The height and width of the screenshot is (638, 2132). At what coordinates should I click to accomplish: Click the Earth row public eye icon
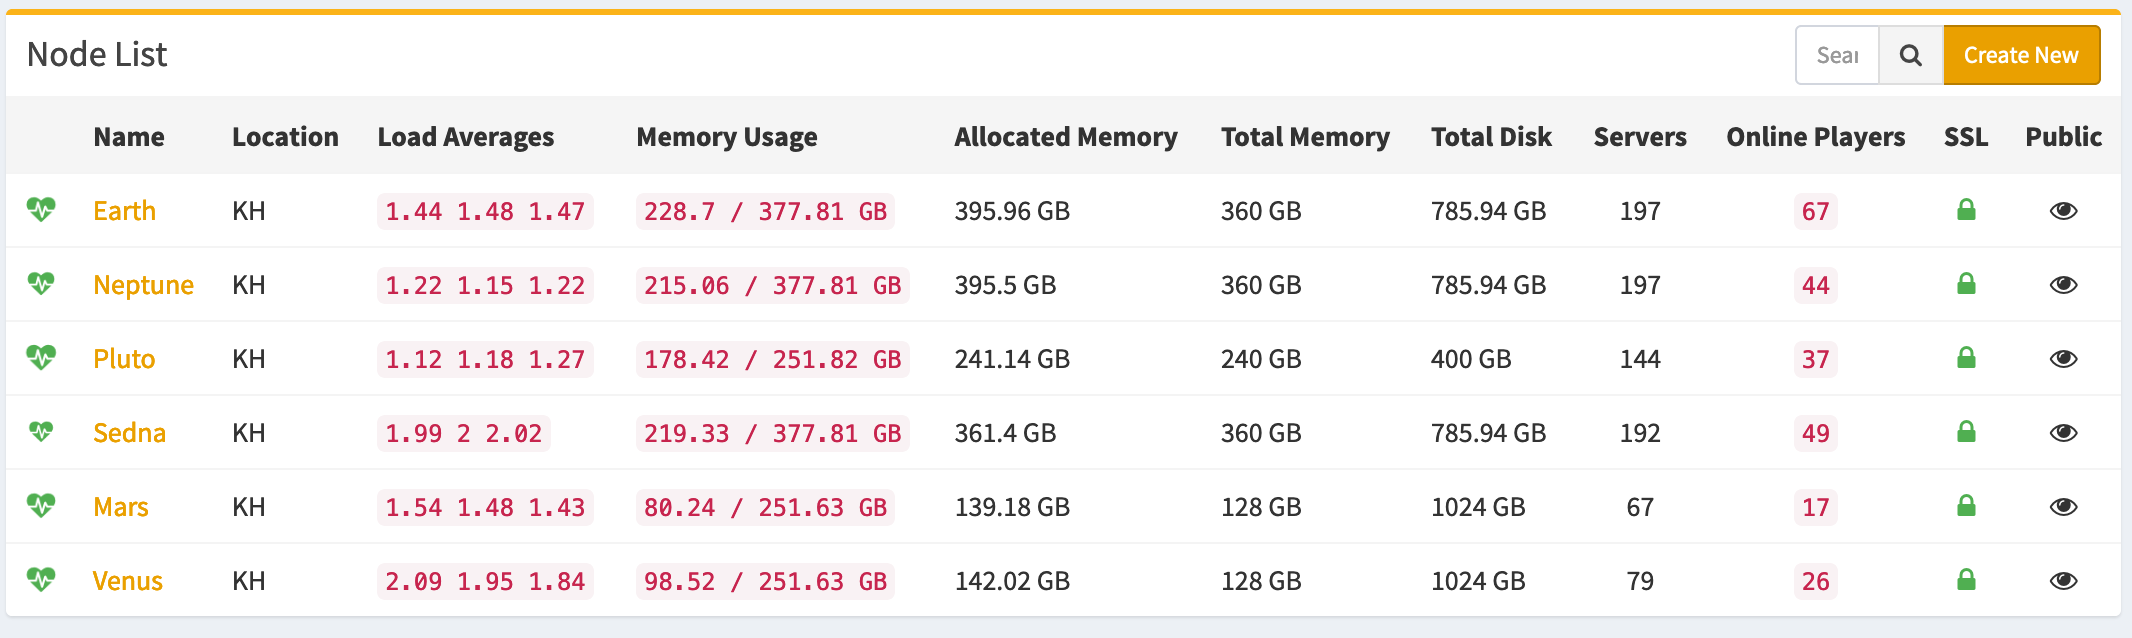pyautogui.click(x=2063, y=211)
